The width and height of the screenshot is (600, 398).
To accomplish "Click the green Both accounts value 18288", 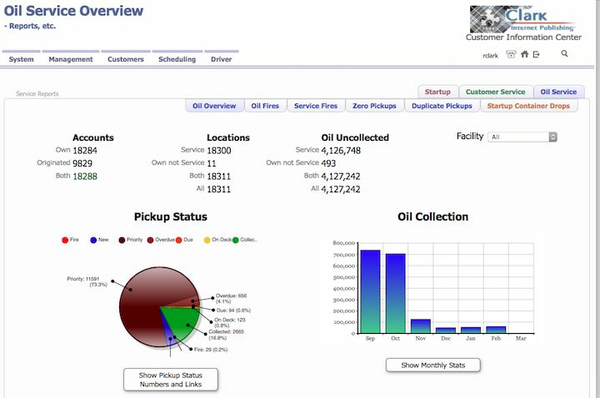I will [85, 176].
